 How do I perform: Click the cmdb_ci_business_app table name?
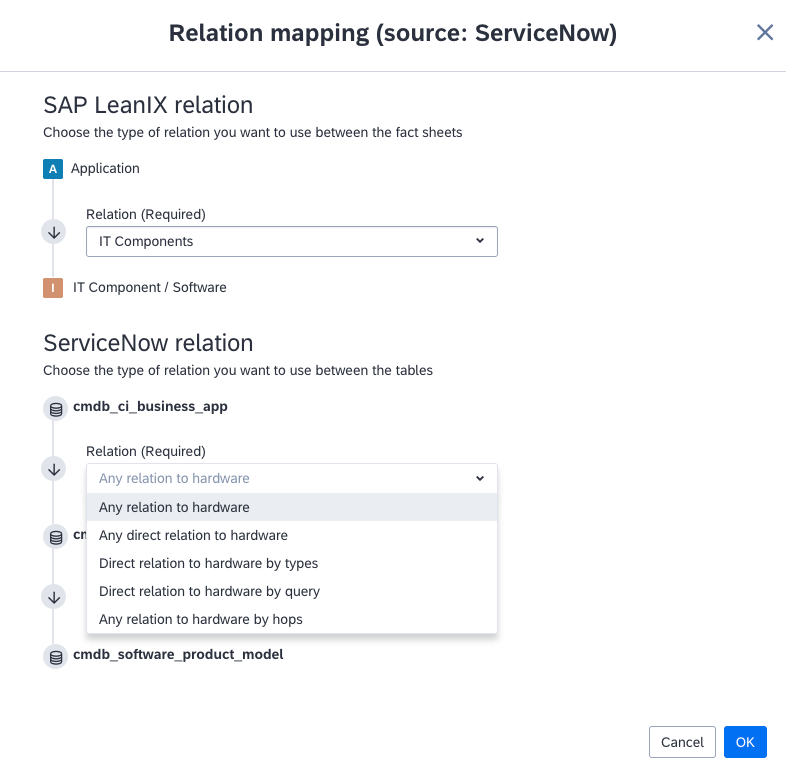[150, 407]
